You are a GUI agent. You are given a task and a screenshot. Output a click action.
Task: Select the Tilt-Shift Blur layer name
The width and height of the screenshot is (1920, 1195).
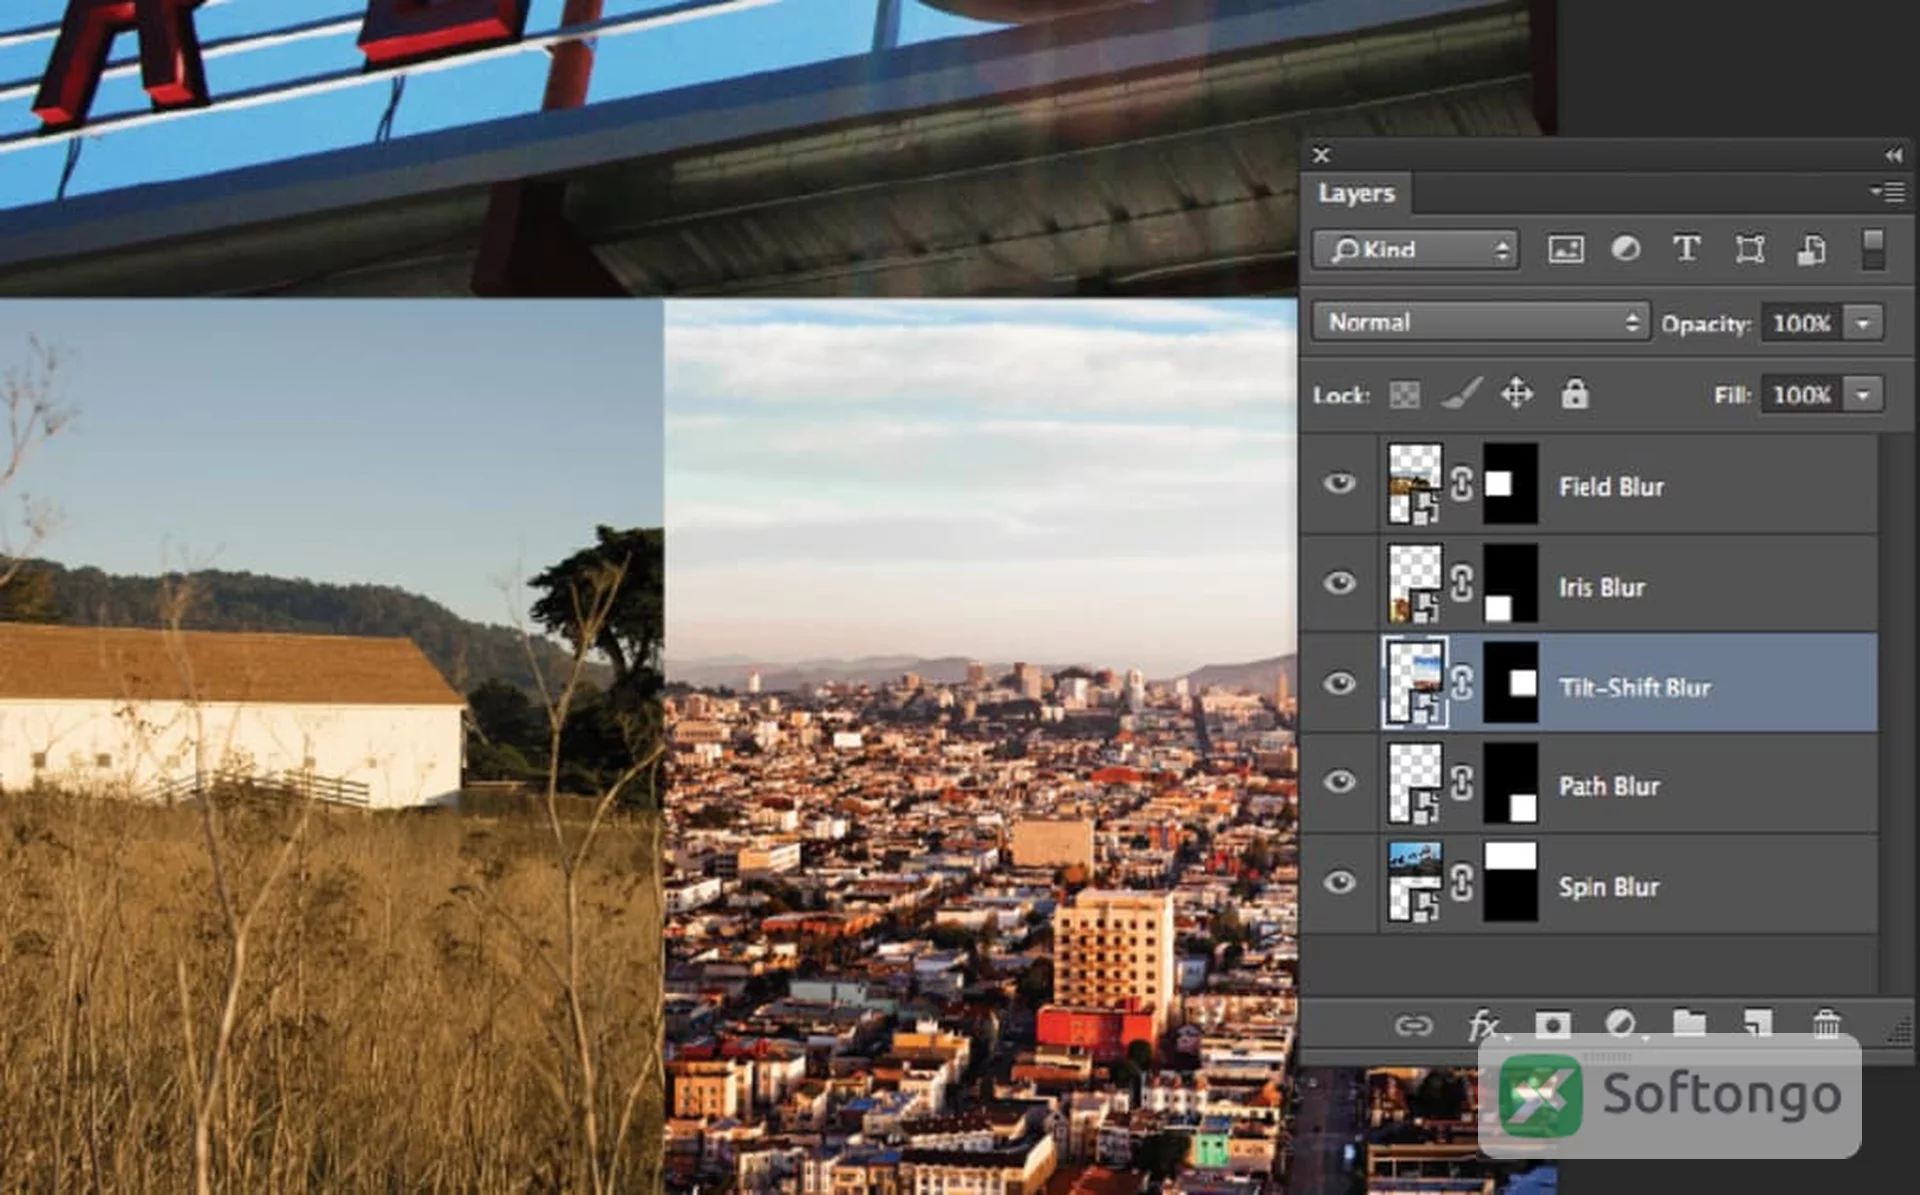pyautogui.click(x=1635, y=688)
